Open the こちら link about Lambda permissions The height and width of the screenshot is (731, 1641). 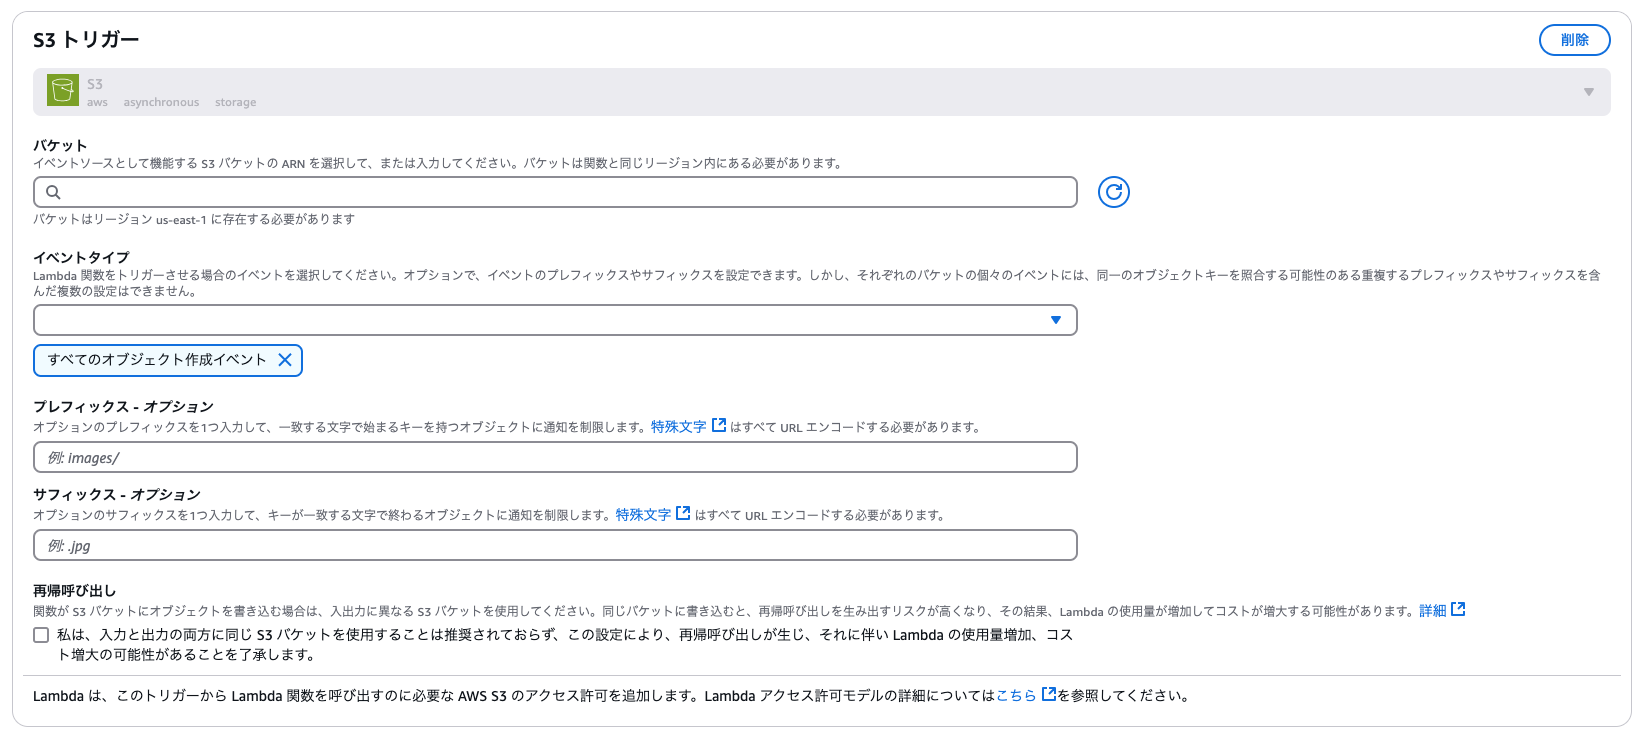pyautogui.click(x=1016, y=696)
